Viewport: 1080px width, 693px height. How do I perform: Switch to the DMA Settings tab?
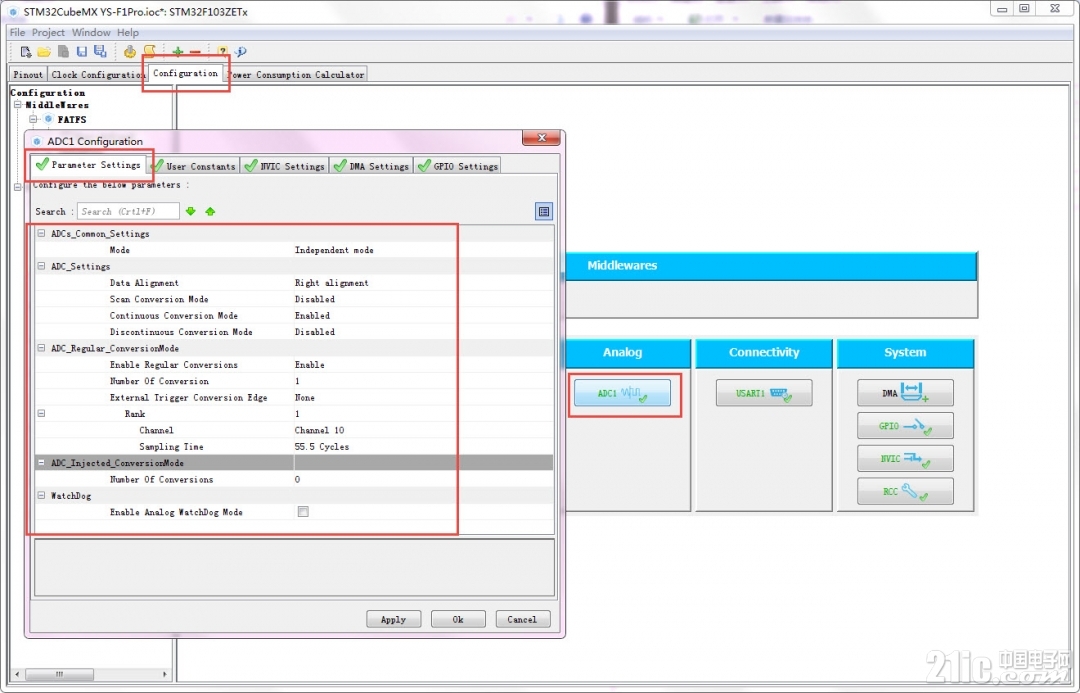pyautogui.click(x=371, y=166)
